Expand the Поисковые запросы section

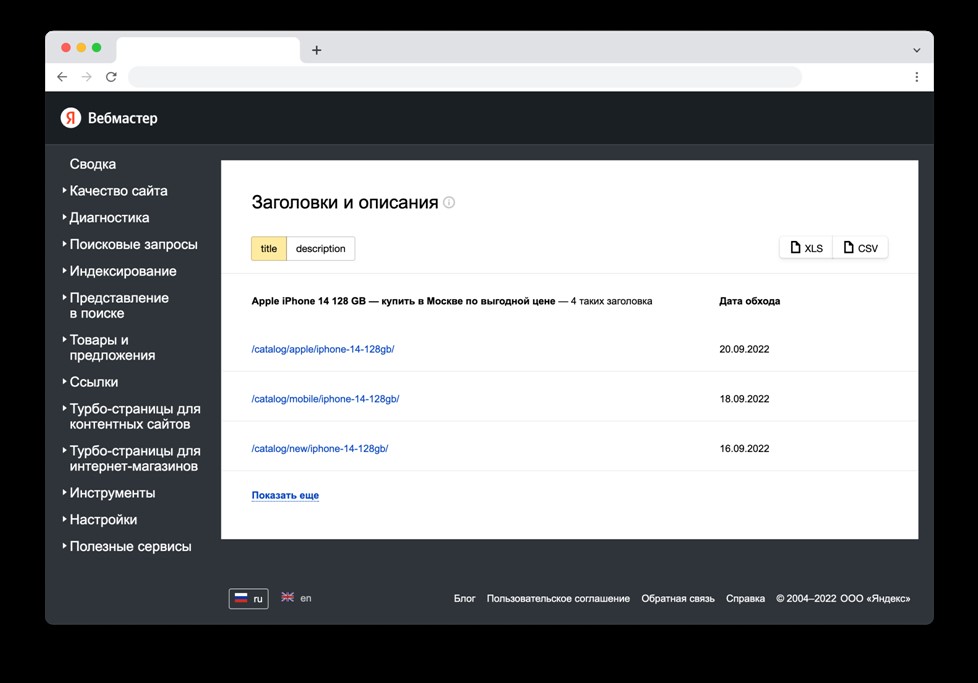pos(130,245)
